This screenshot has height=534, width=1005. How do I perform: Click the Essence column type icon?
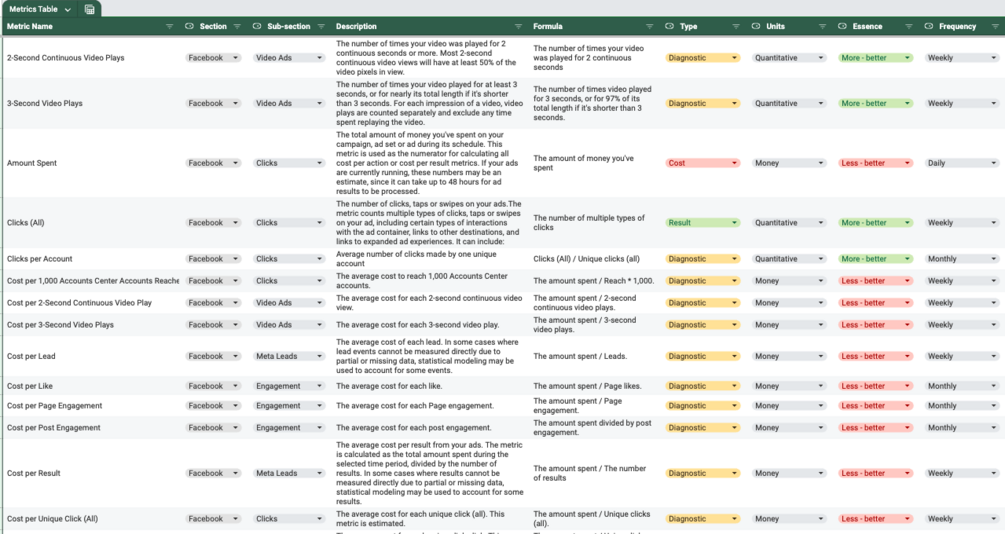pyautogui.click(x=842, y=26)
